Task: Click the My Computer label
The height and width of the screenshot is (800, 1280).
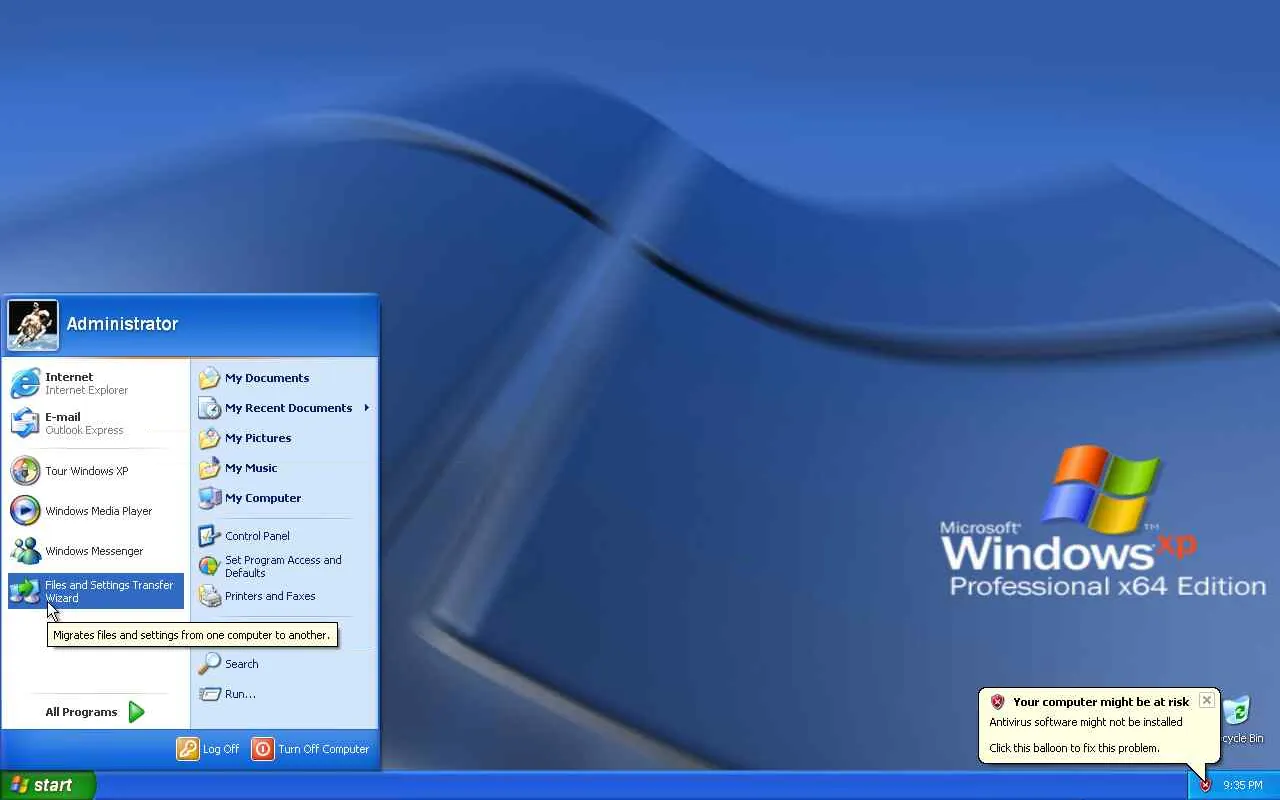Action: pyautogui.click(x=263, y=498)
